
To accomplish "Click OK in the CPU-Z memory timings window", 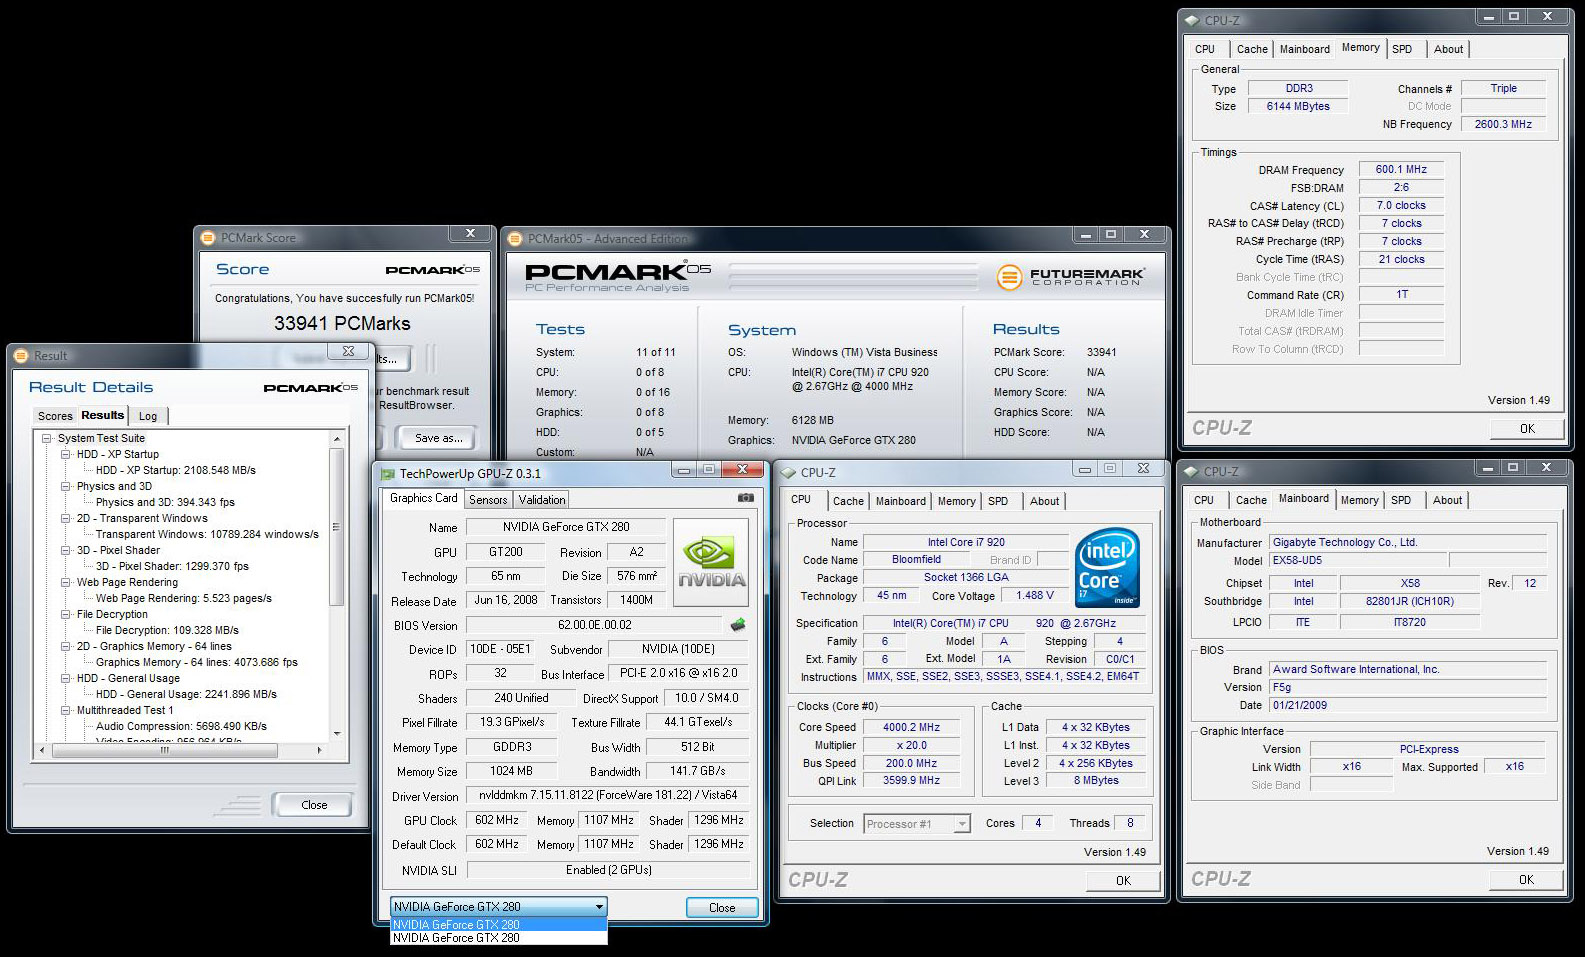I will click(x=1527, y=429).
